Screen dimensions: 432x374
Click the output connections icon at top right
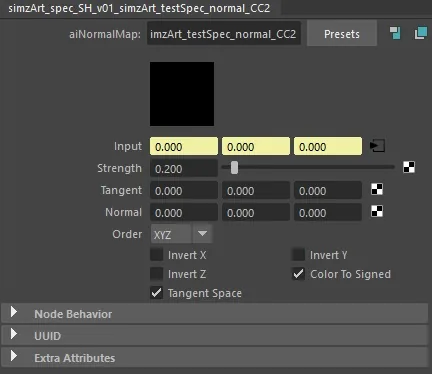[x=421, y=33]
